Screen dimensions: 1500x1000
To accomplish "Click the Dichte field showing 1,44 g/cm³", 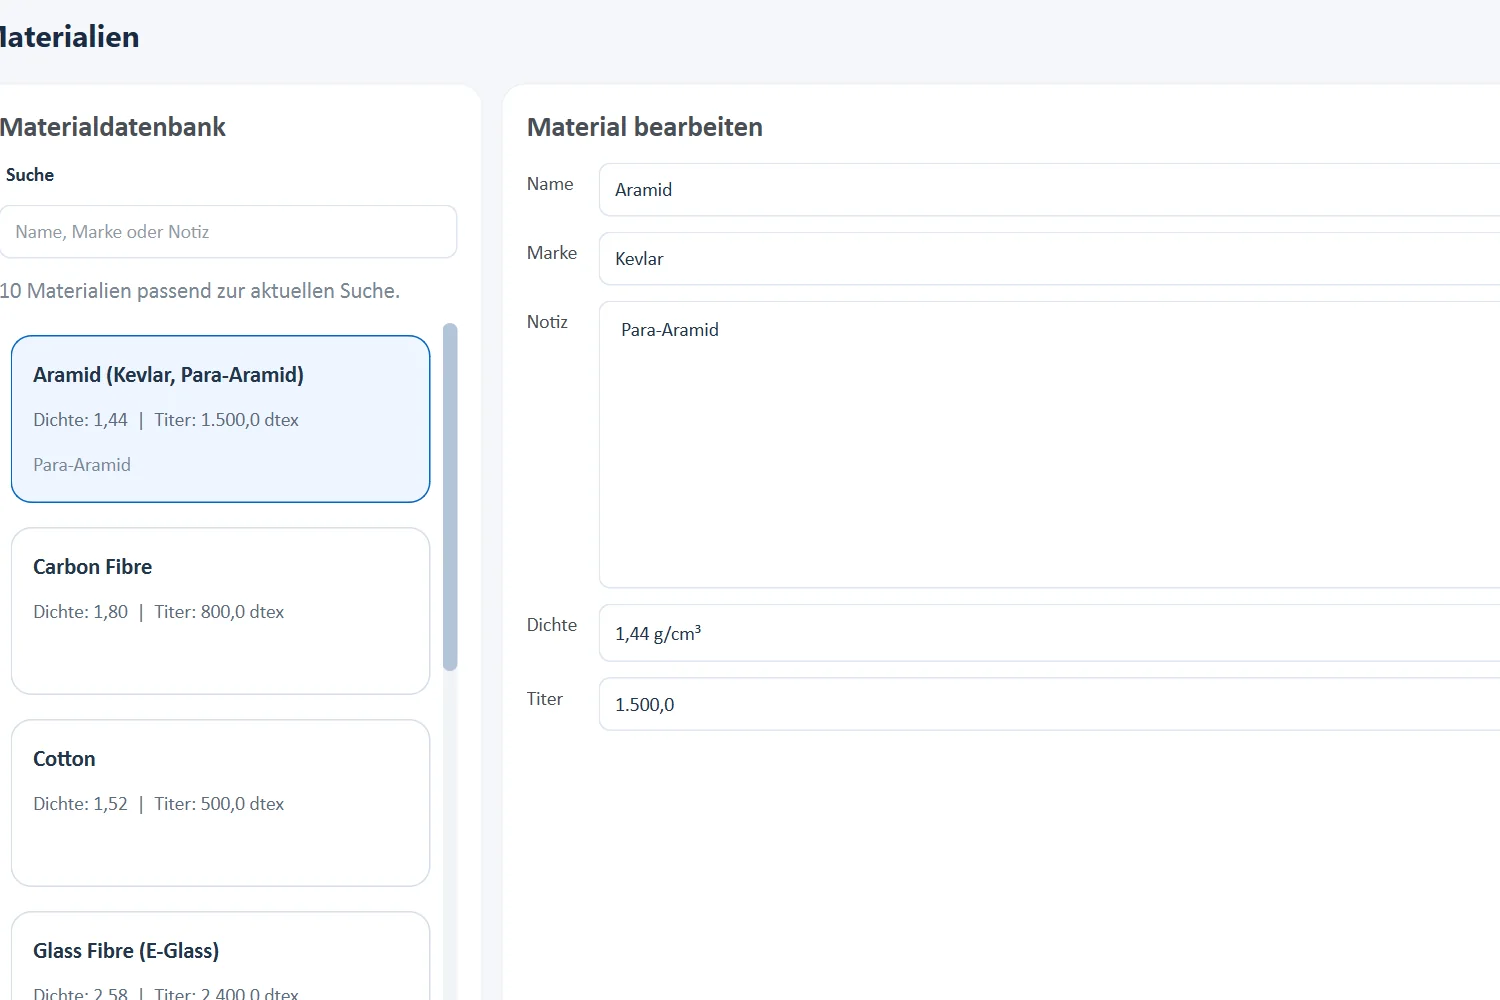I will [x=1049, y=633].
